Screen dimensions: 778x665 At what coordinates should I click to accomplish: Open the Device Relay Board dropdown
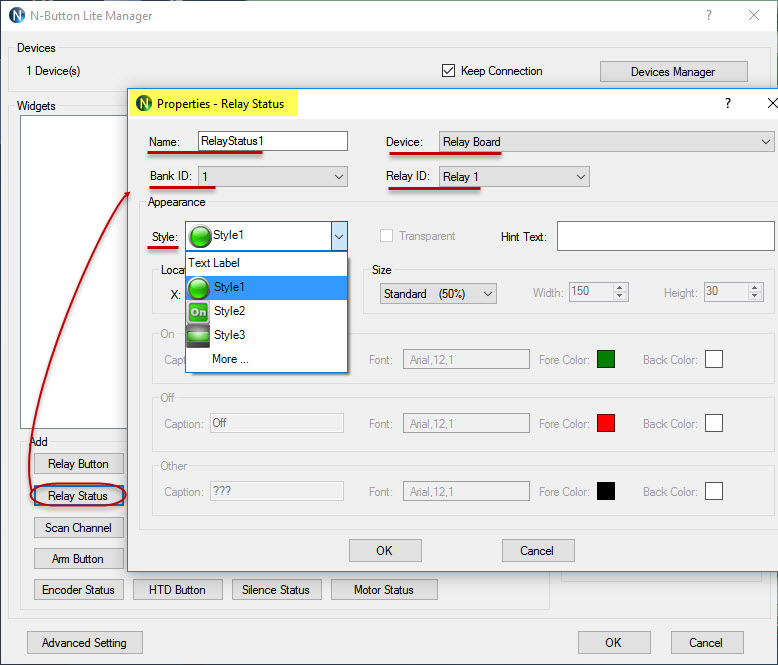coord(606,142)
